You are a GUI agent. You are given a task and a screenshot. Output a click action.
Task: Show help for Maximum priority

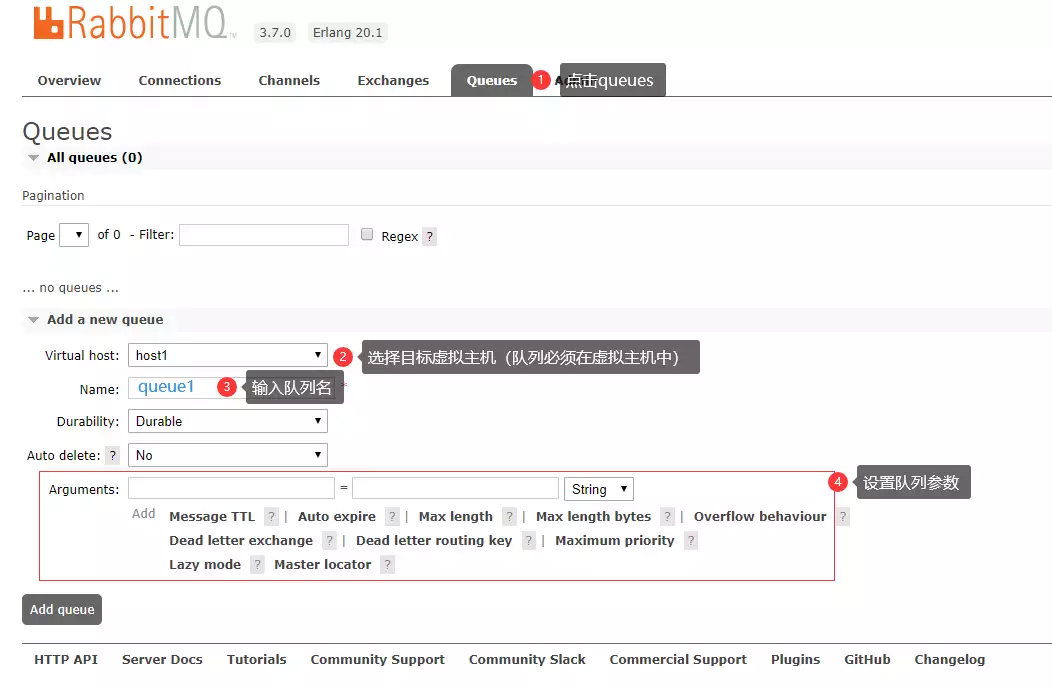point(691,541)
